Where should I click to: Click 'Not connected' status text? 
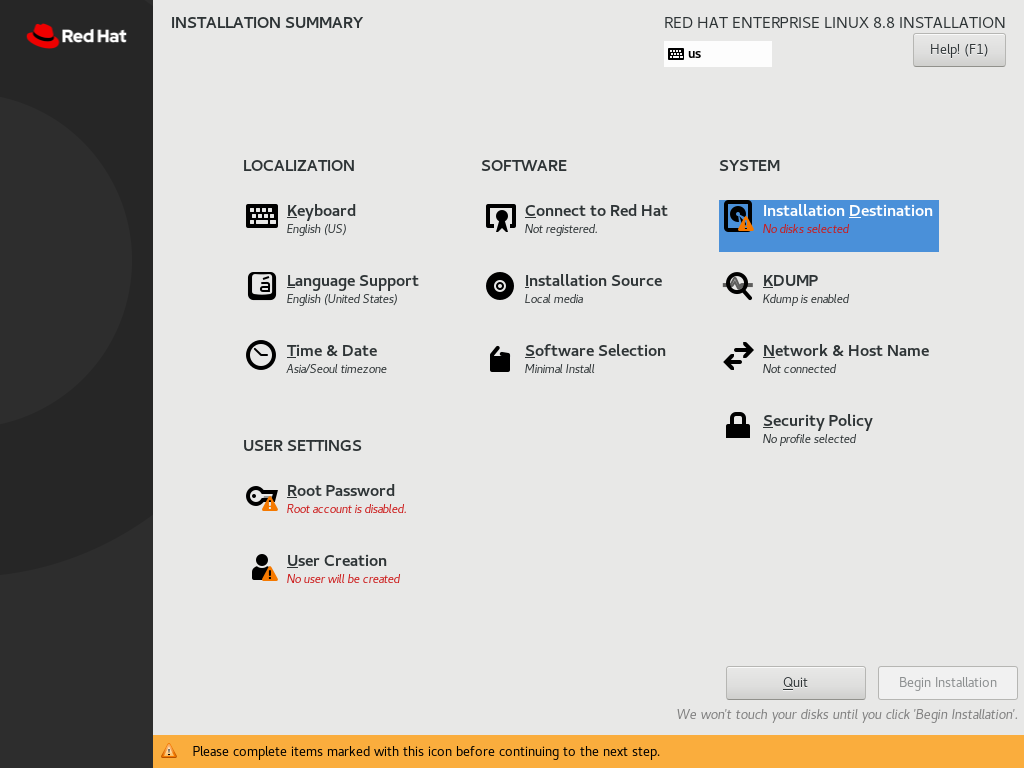click(799, 369)
